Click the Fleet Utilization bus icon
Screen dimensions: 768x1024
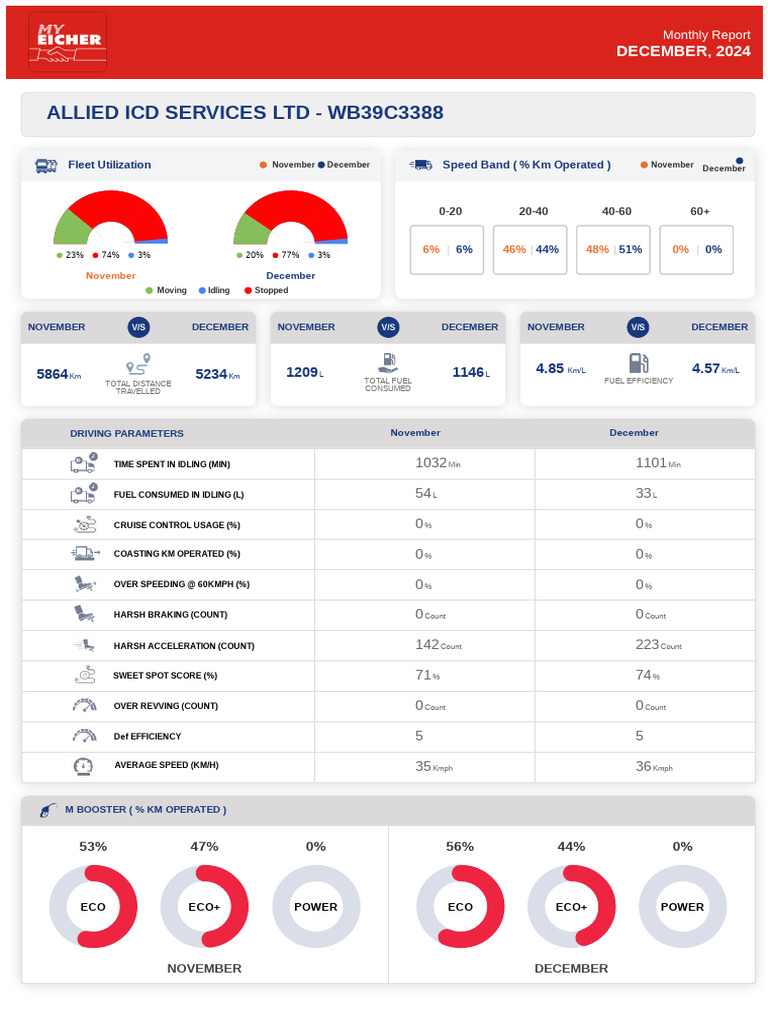pos(46,166)
